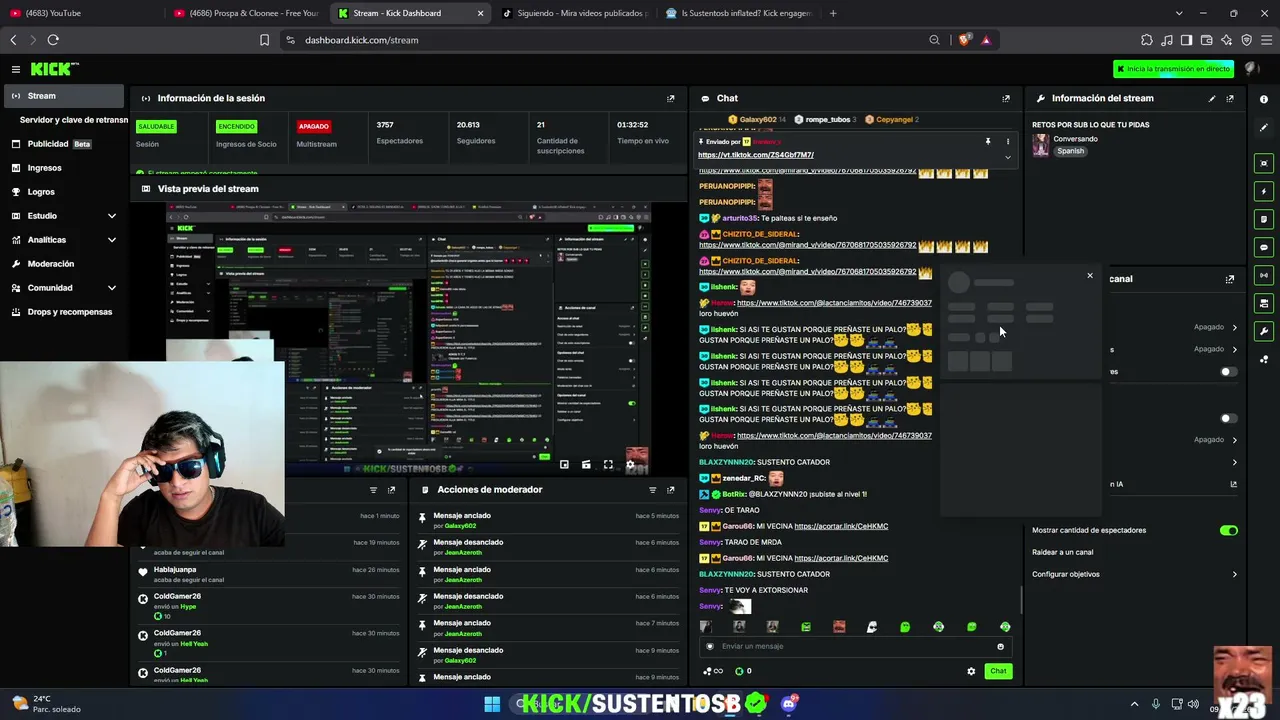Send message with green Chat button
Screen dimensions: 1280x720
coord(998,671)
